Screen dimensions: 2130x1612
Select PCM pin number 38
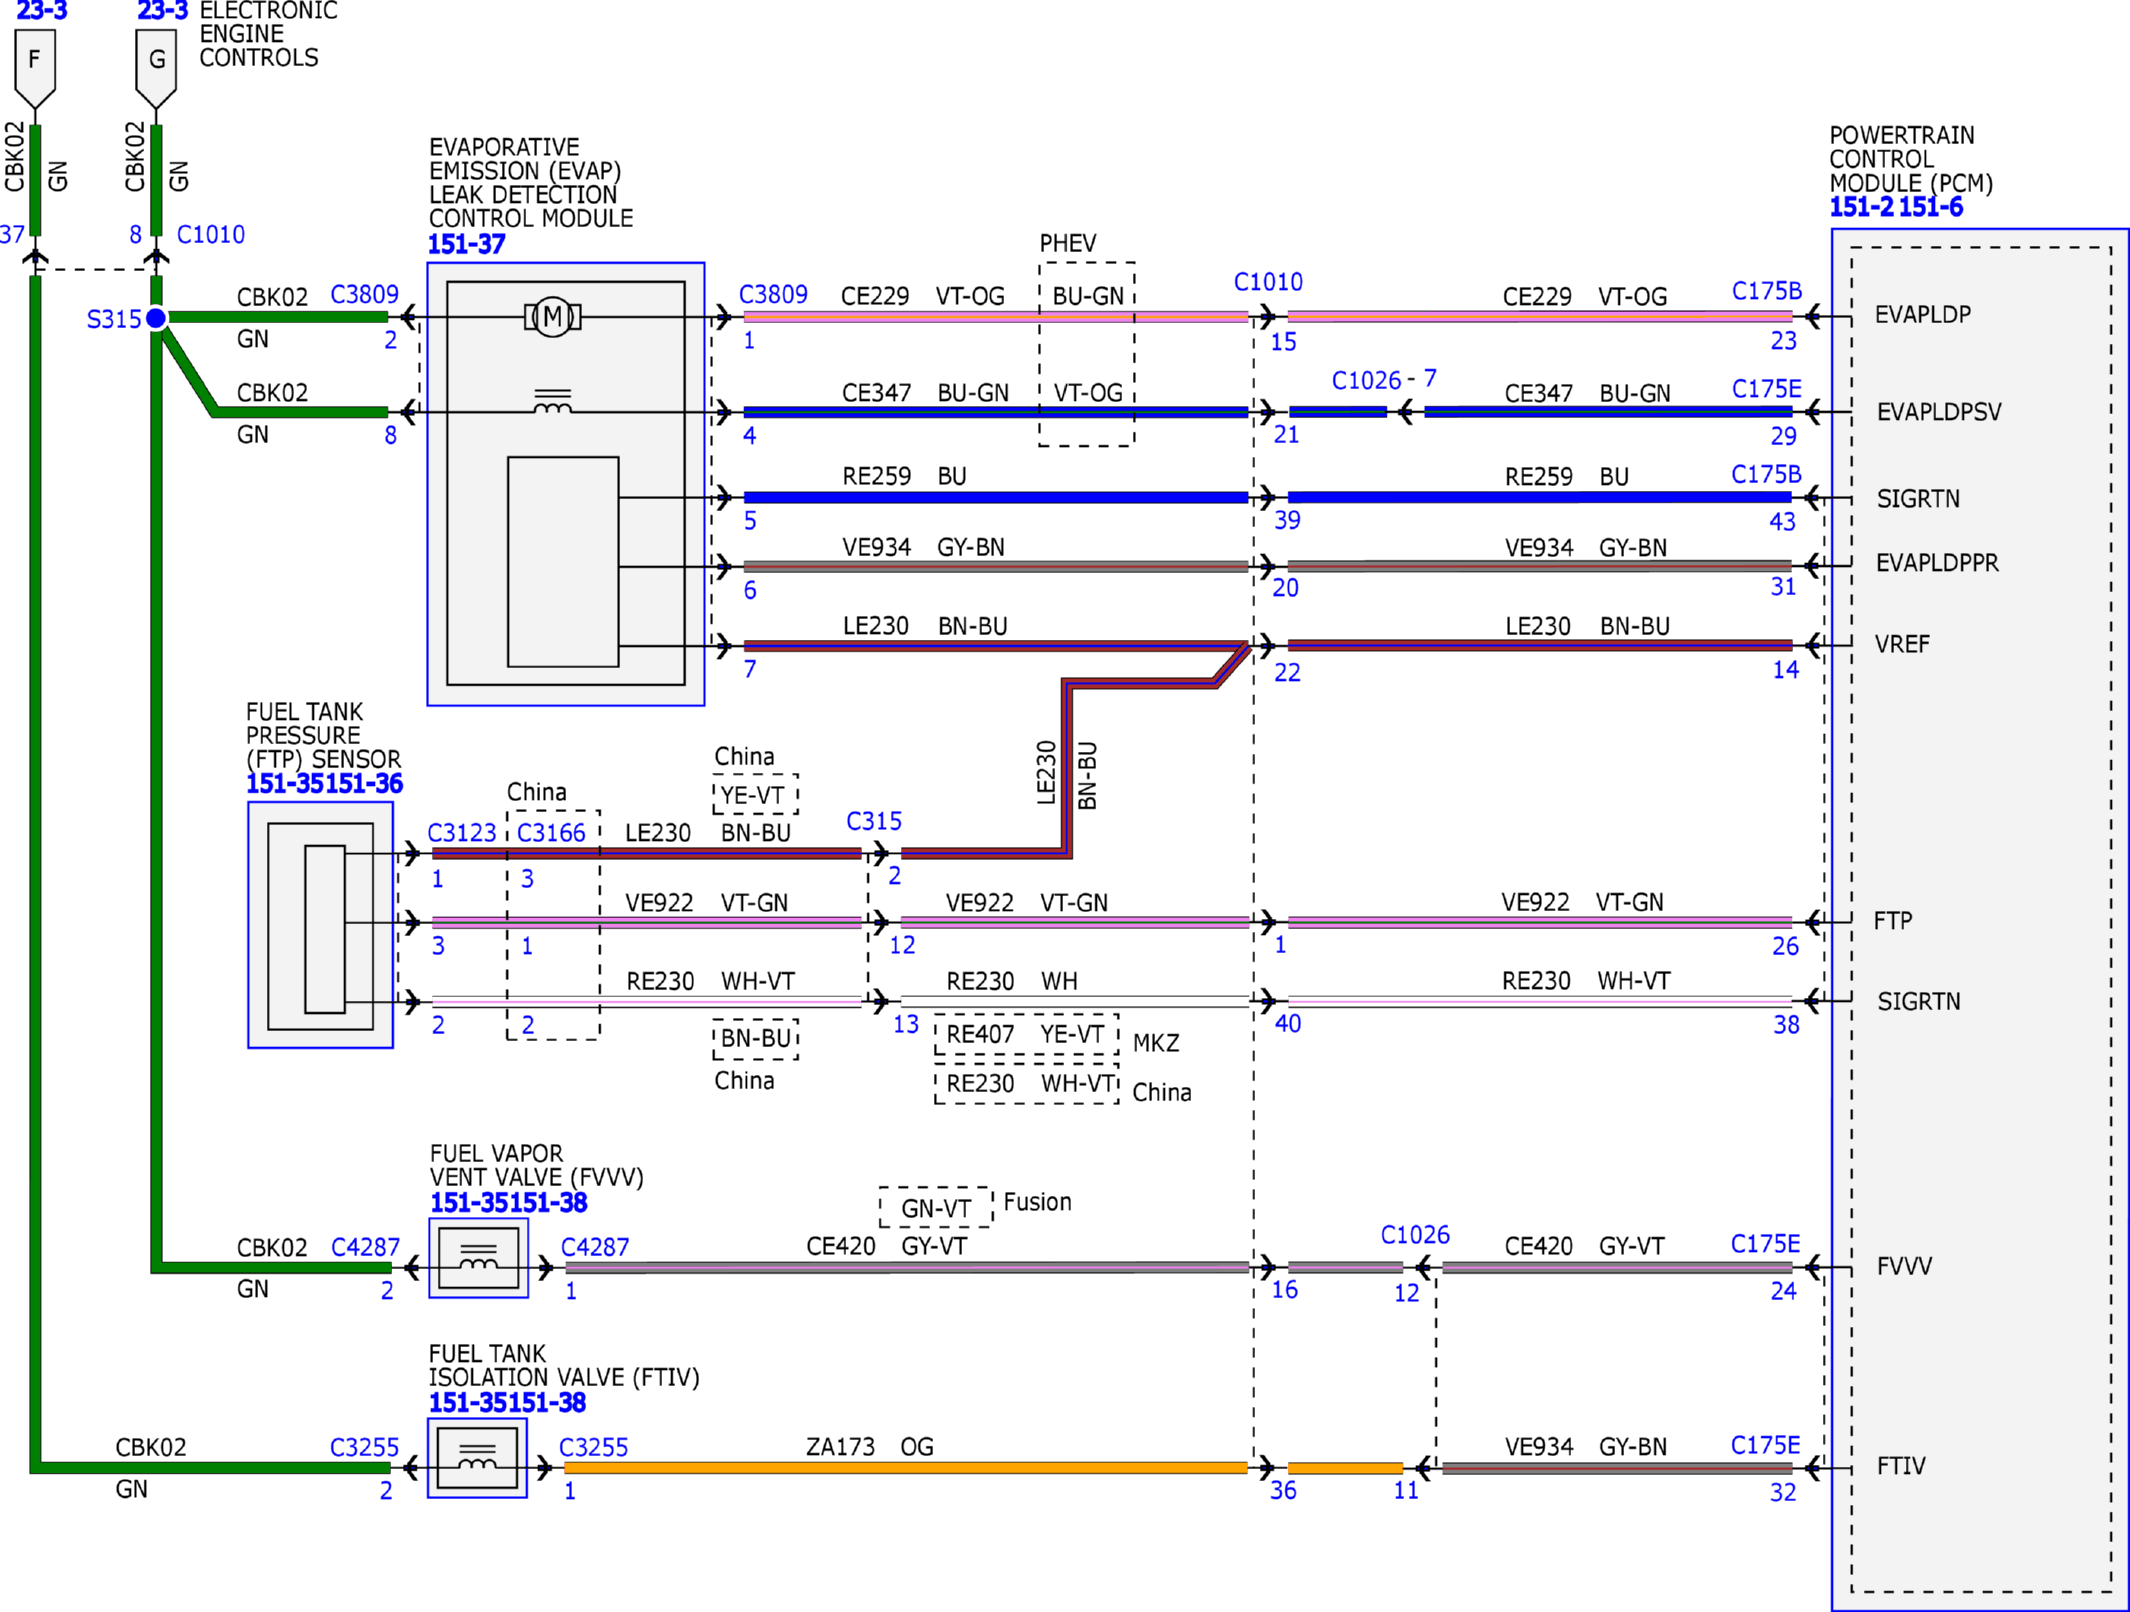(x=1786, y=1024)
